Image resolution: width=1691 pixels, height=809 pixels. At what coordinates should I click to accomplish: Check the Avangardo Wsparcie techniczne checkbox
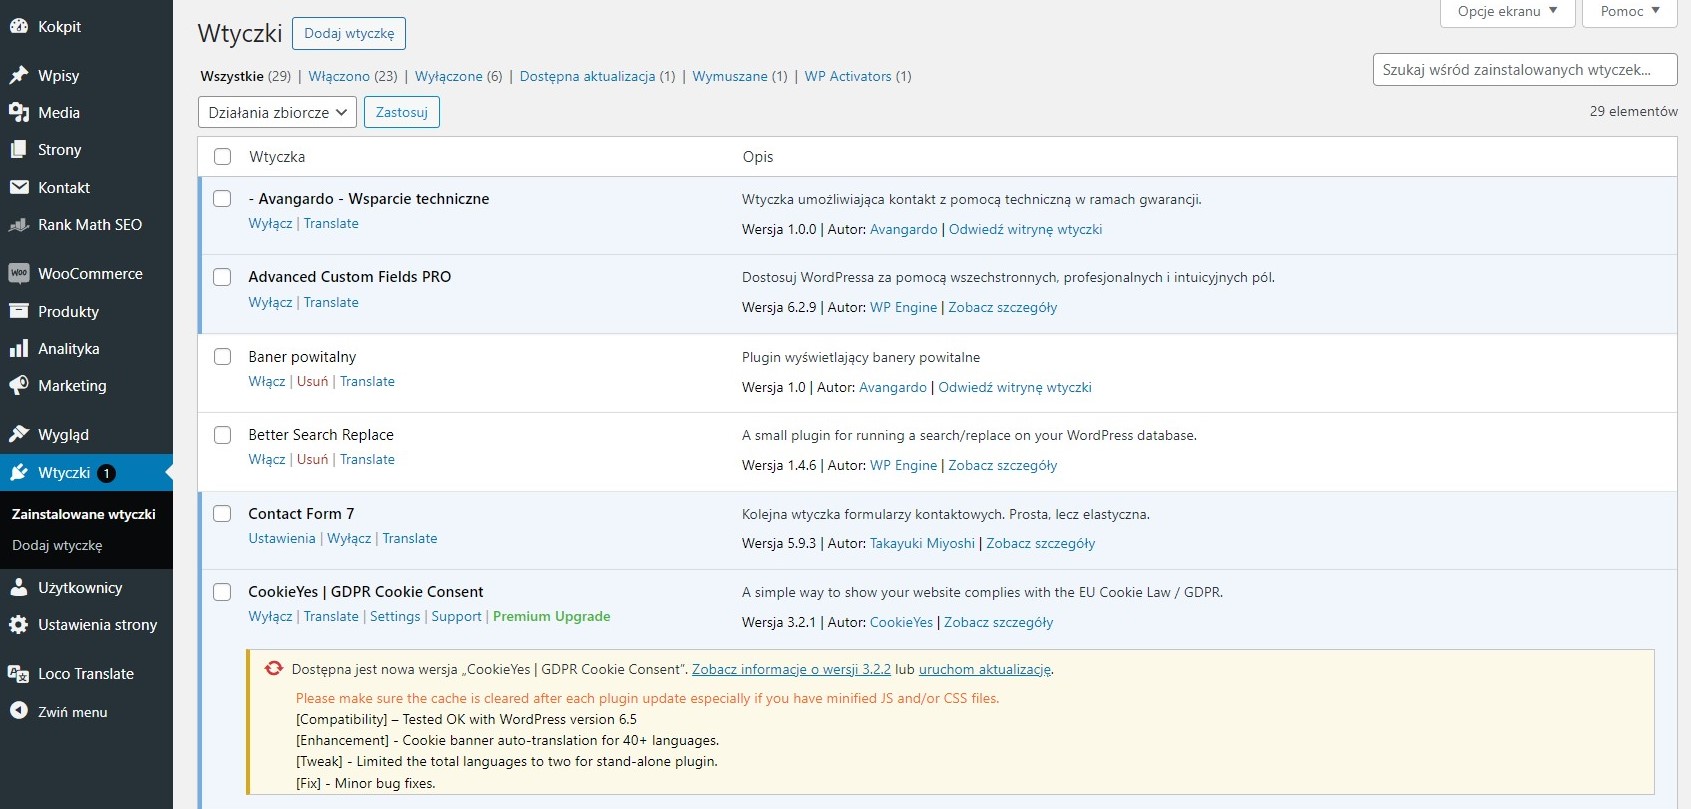(x=222, y=199)
